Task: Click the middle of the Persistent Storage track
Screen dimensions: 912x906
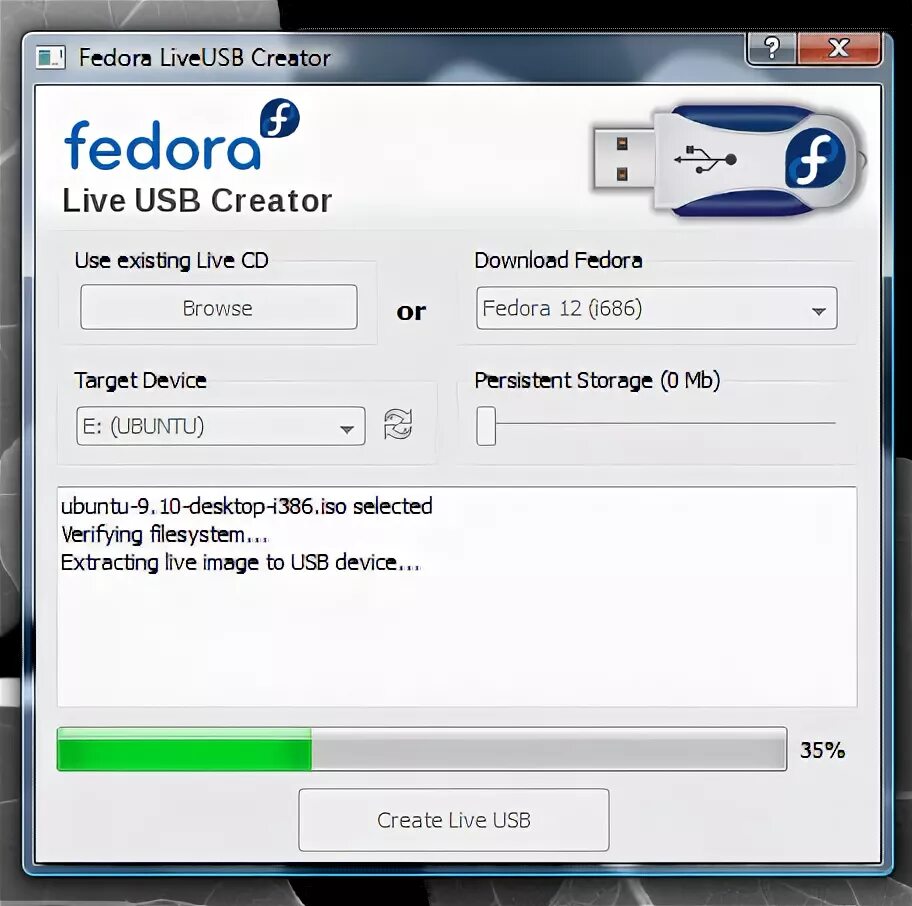Action: click(656, 424)
